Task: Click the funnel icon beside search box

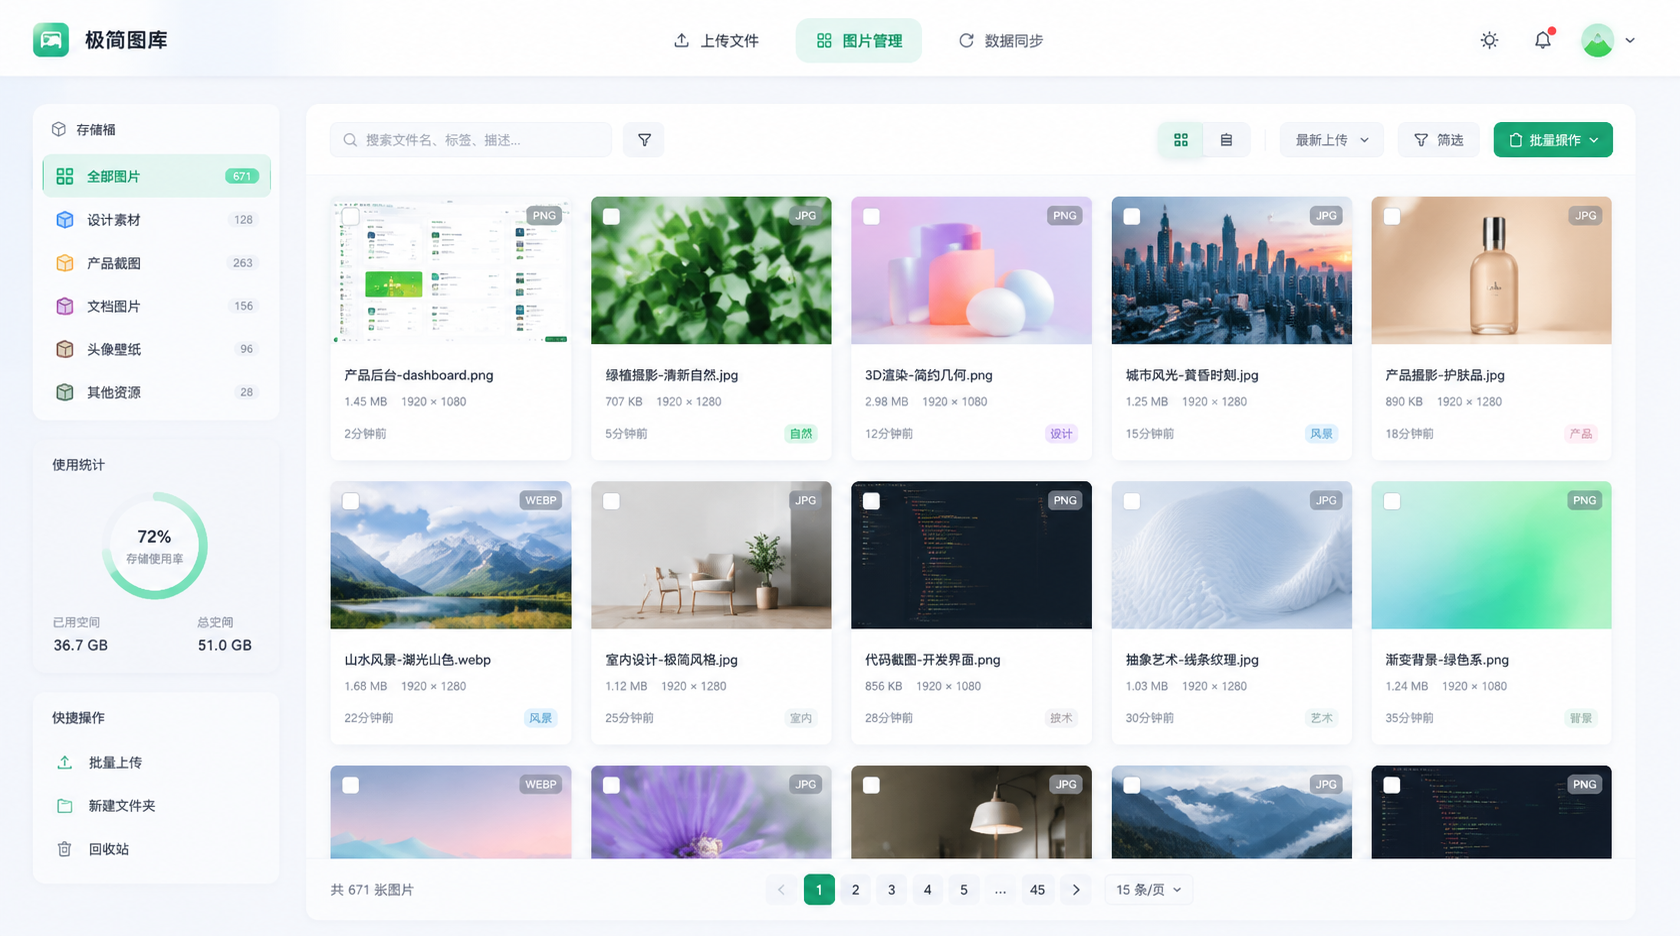Action: [644, 140]
